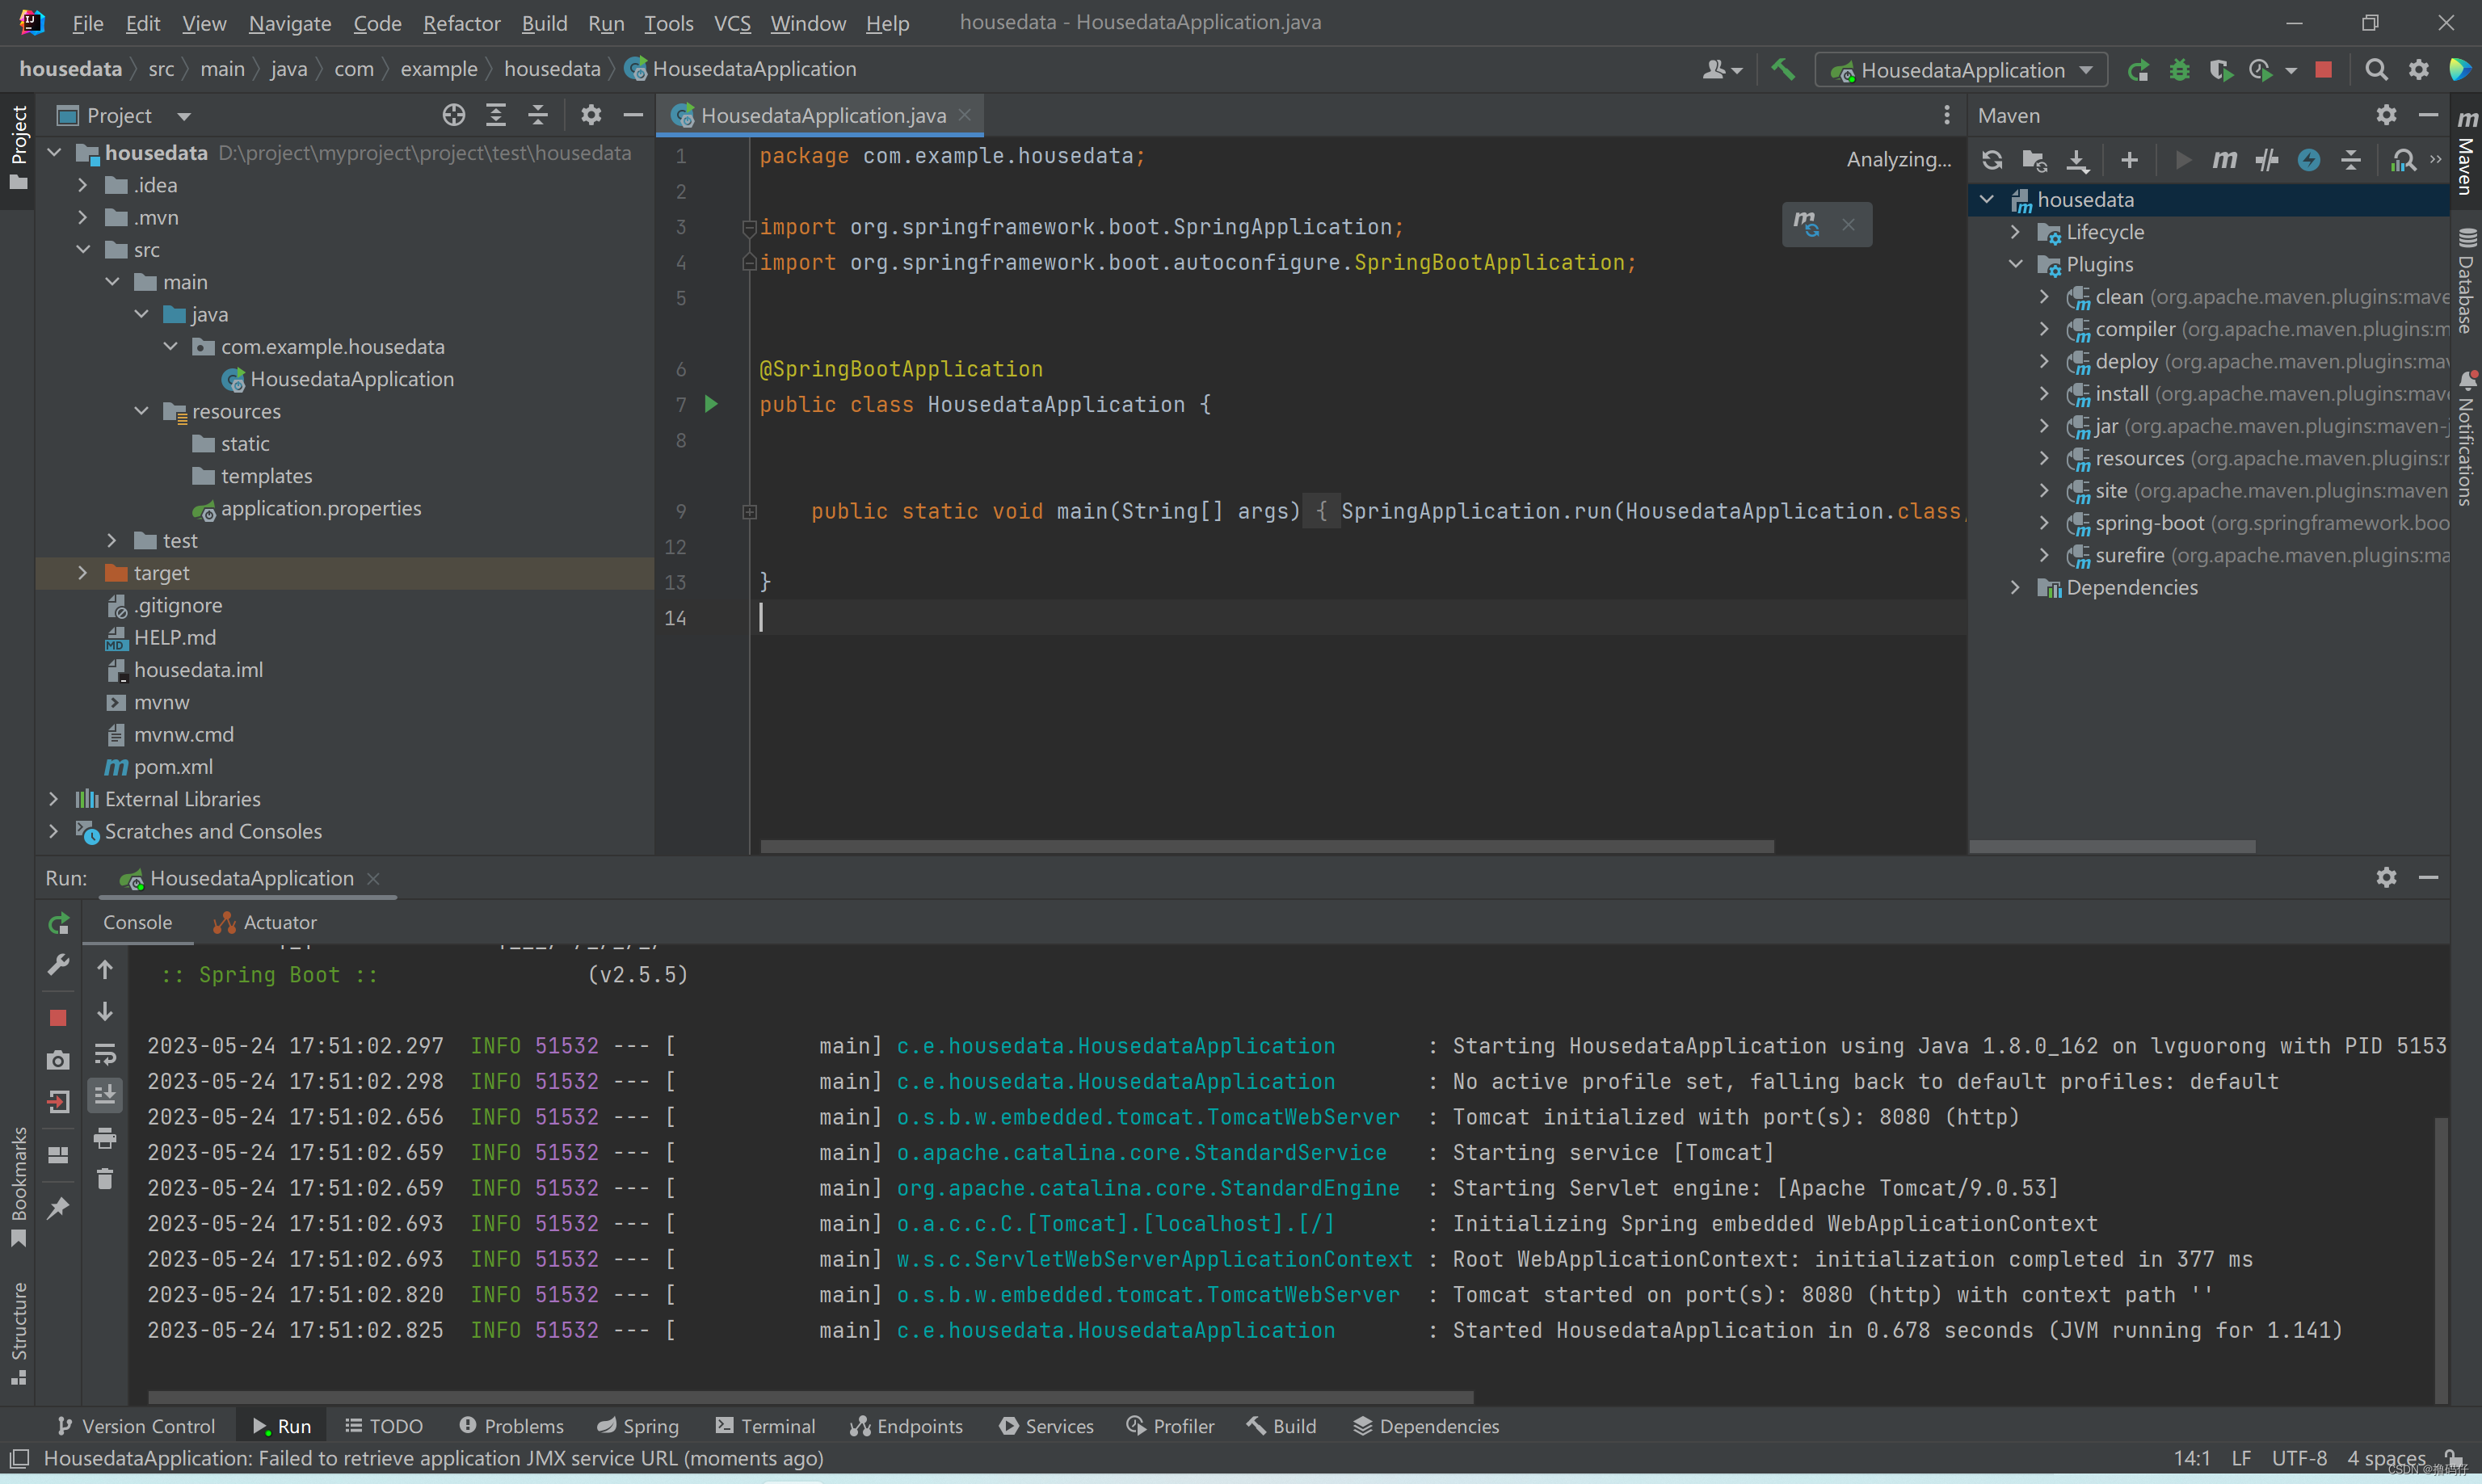Image resolution: width=2482 pixels, height=1484 pixels.
Task: Click the Reload Maven project icon
Action: [x=1992, y=159]
